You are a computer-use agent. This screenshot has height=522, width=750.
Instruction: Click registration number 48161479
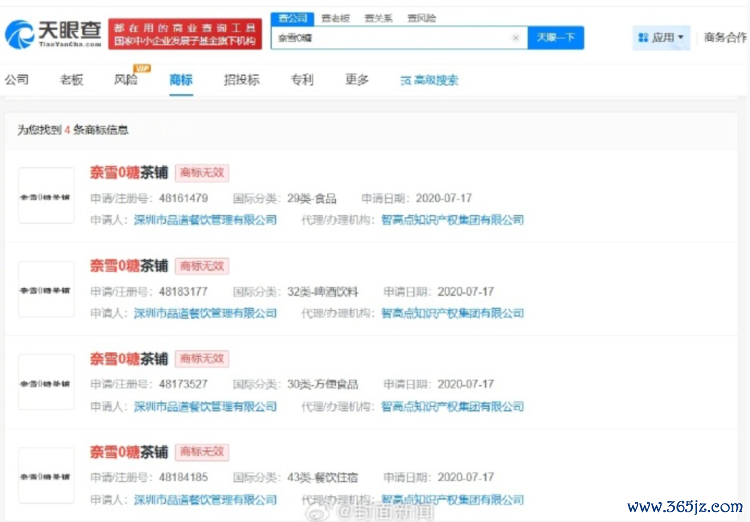pyautogui.click(x=183, y=198)
